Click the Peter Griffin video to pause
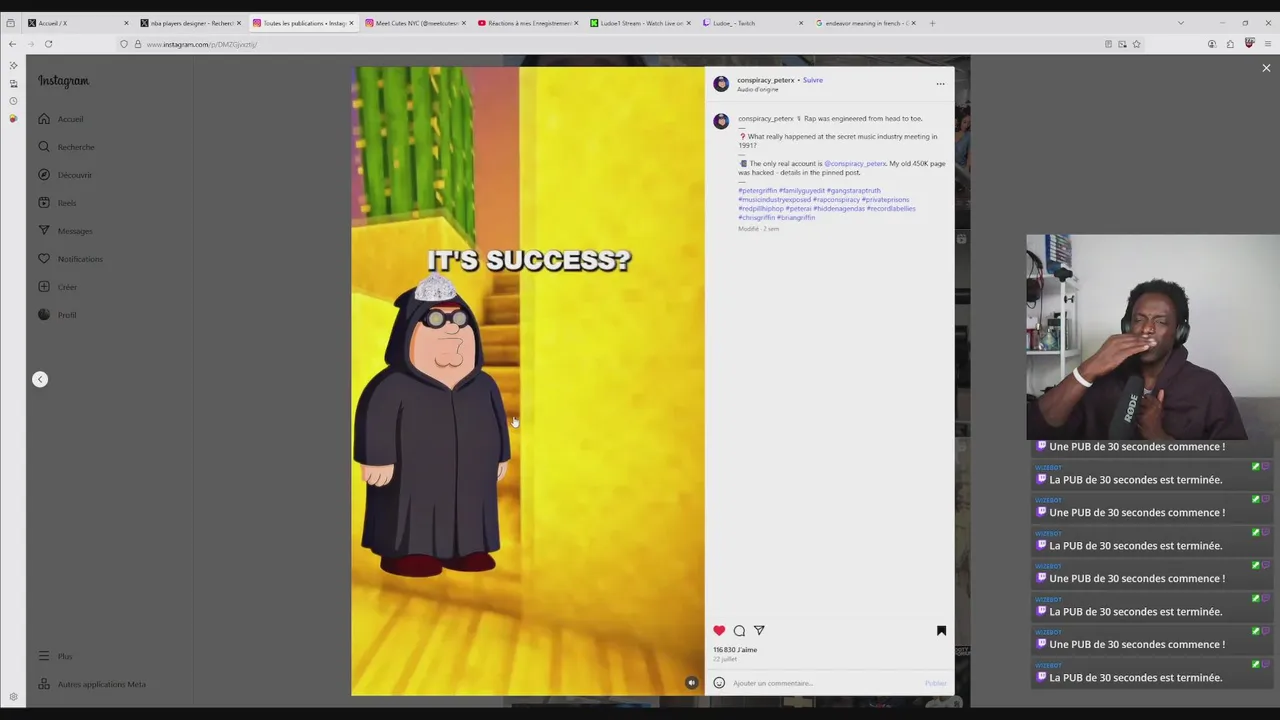Viewport: 1280px width, 720px height. (x=528, y=380)
